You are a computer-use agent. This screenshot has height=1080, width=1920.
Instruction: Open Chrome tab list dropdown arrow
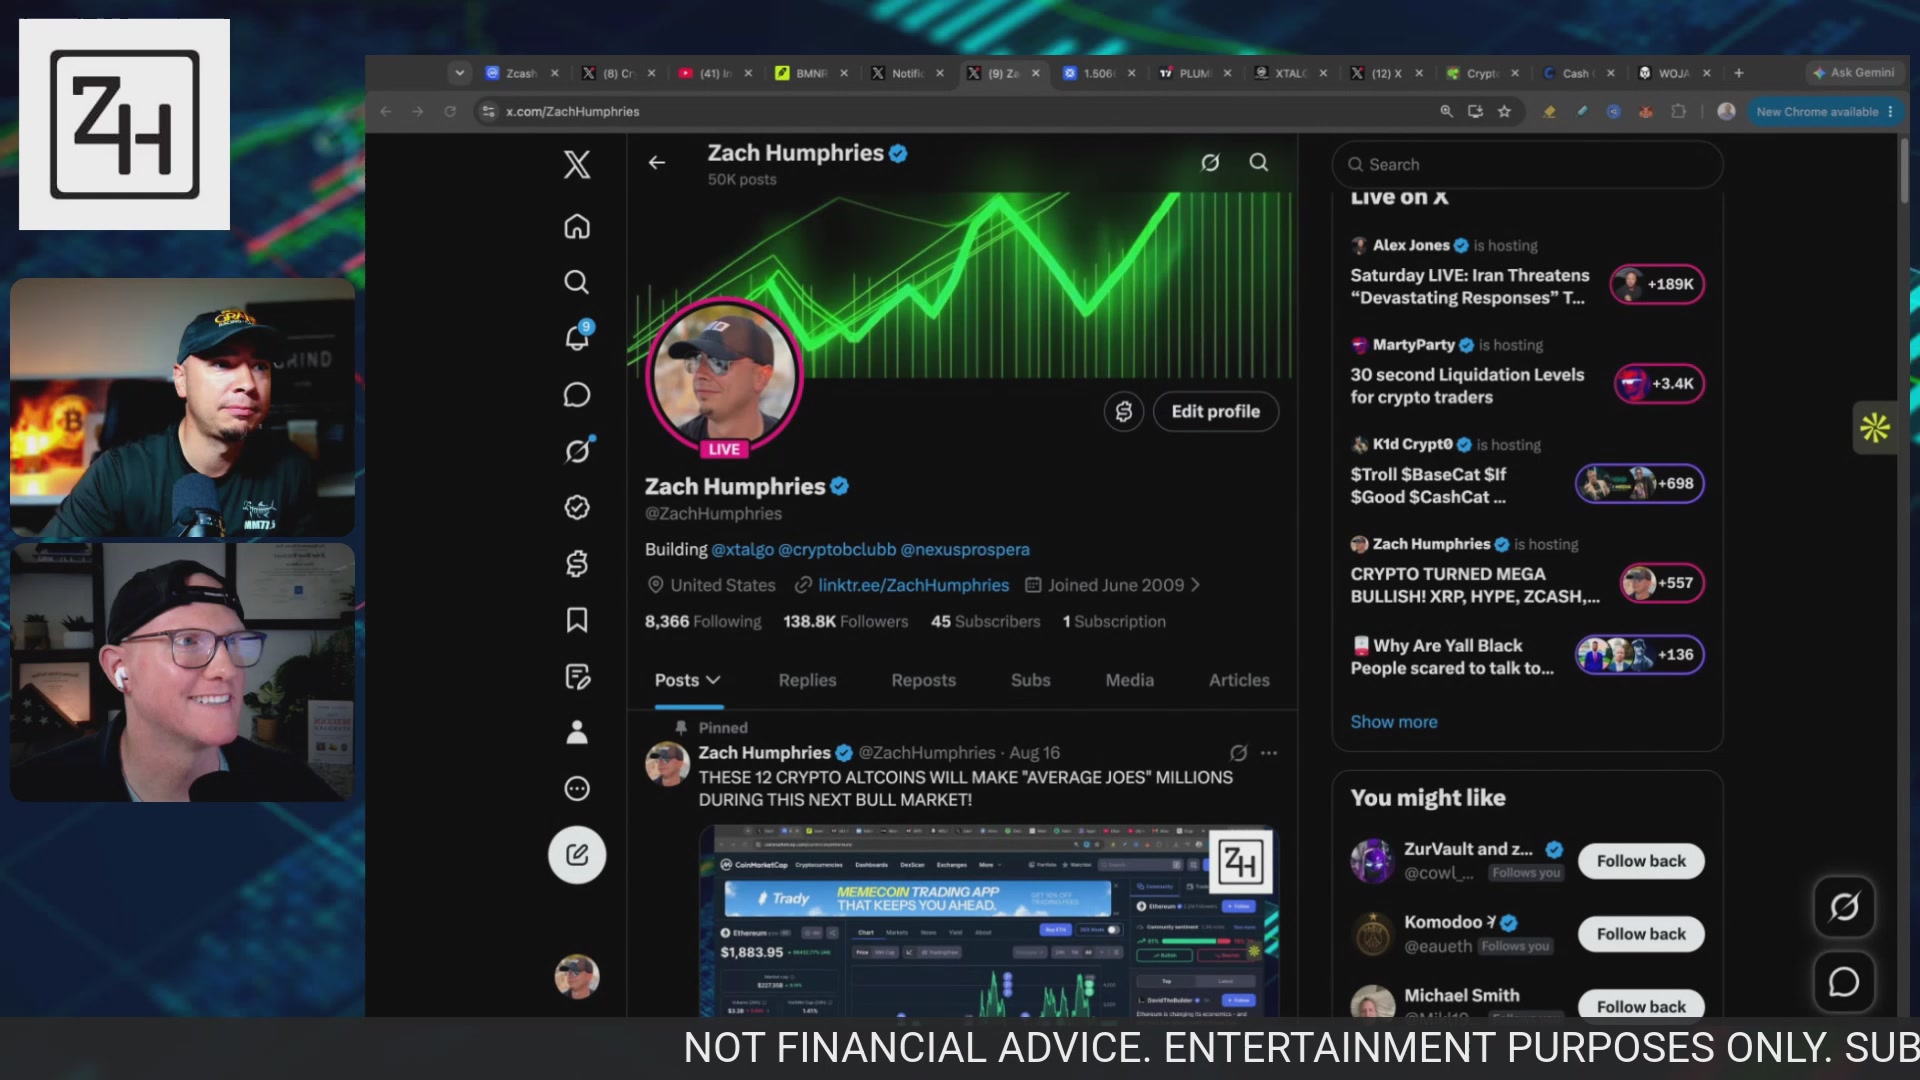click(x=459, y=73)
